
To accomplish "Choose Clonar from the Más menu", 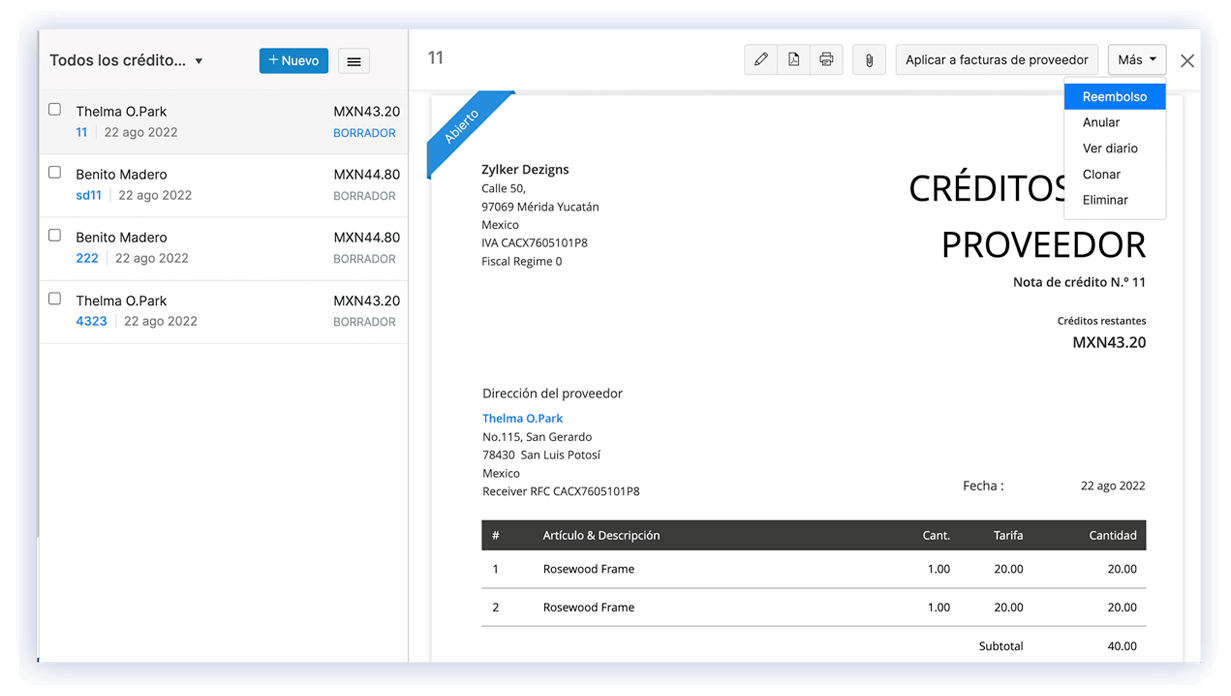I will click(1101, 174).
